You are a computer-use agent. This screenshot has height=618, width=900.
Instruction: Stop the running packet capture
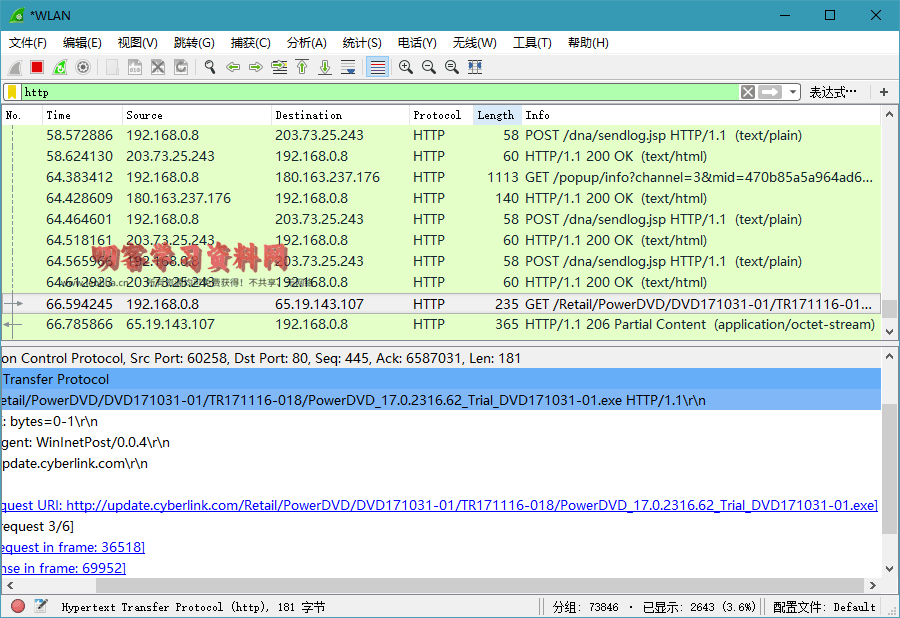[x=37, y=67]
